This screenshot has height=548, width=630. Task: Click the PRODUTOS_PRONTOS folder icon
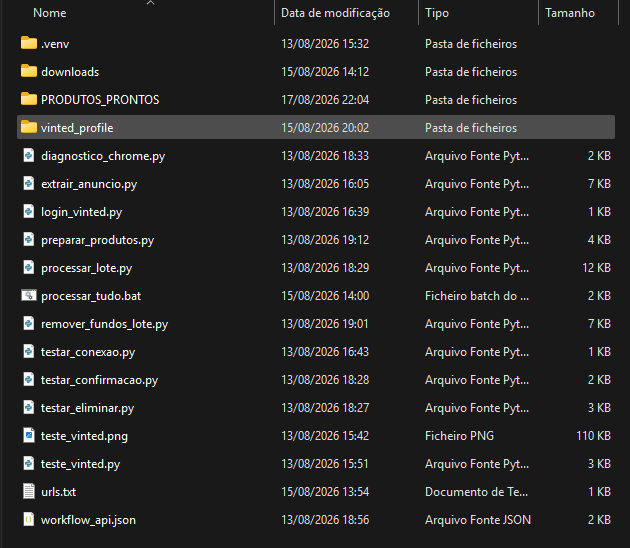(x=29, y=99)
